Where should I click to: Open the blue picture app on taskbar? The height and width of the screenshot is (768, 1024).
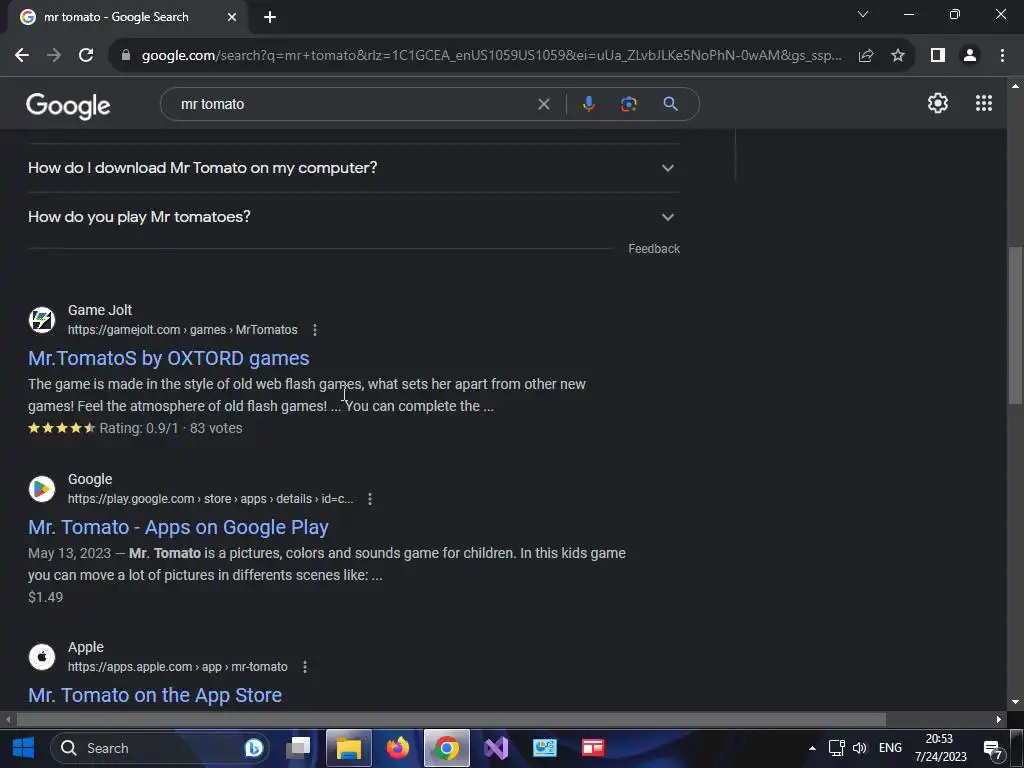(544, 748)
